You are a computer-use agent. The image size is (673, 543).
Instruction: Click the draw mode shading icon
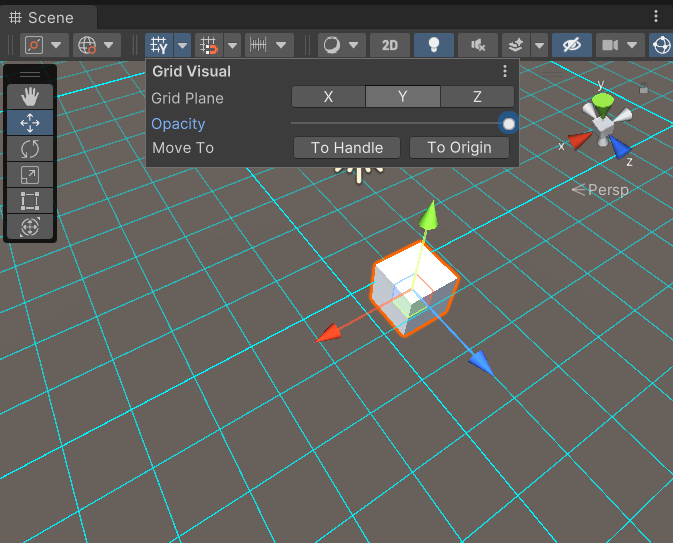[x=332, y=45]
